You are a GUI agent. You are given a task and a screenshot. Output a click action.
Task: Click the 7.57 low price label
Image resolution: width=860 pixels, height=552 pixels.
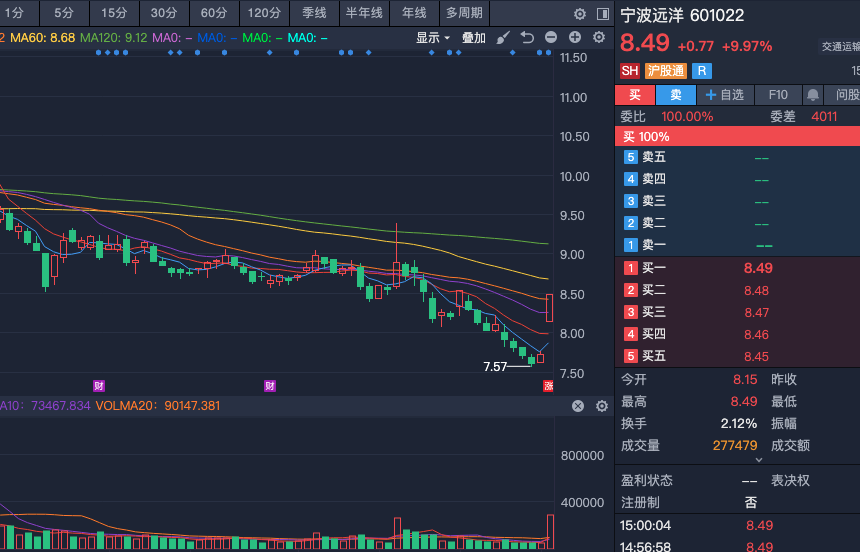(495, 367)
